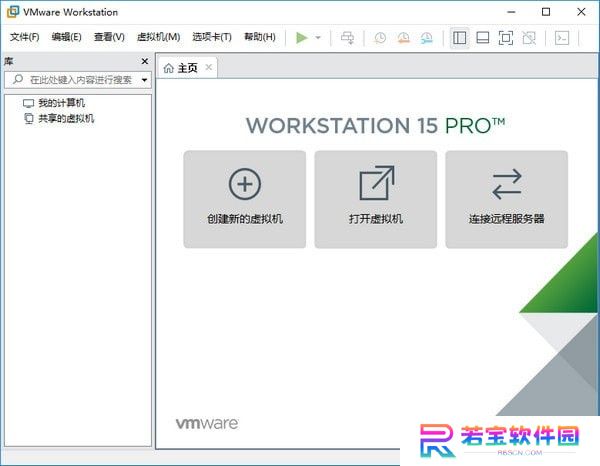The width and height of the screenshot is (600, 466).
Task: Open the 选项卡(T) menu
Action: coord(212,37)
